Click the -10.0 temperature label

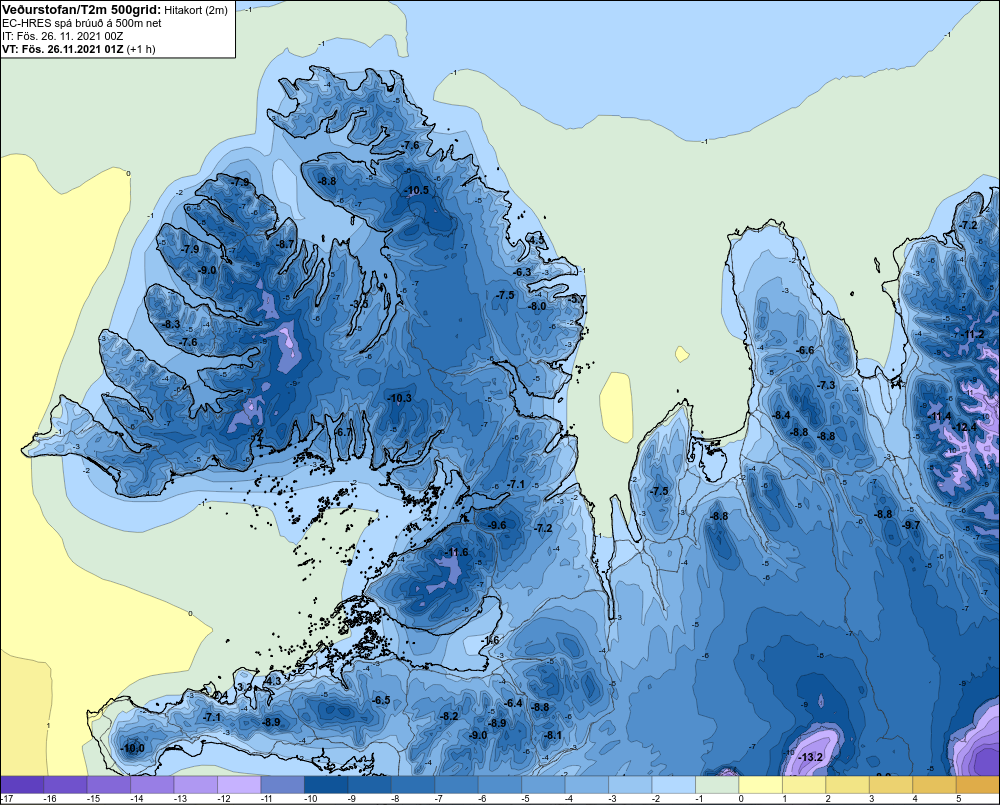click(133, 749)
